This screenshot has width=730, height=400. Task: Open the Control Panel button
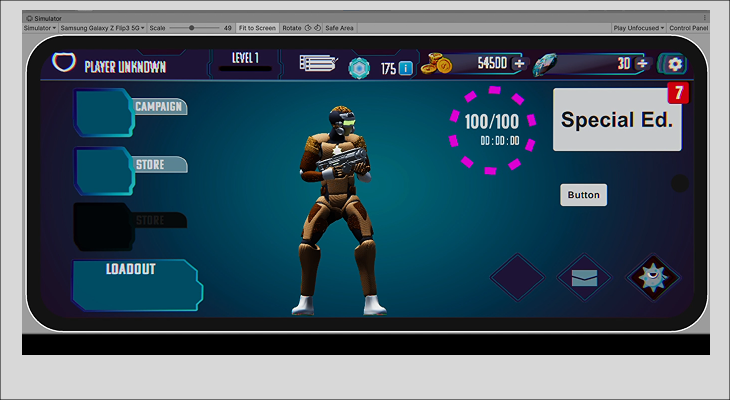pos(688,28)
